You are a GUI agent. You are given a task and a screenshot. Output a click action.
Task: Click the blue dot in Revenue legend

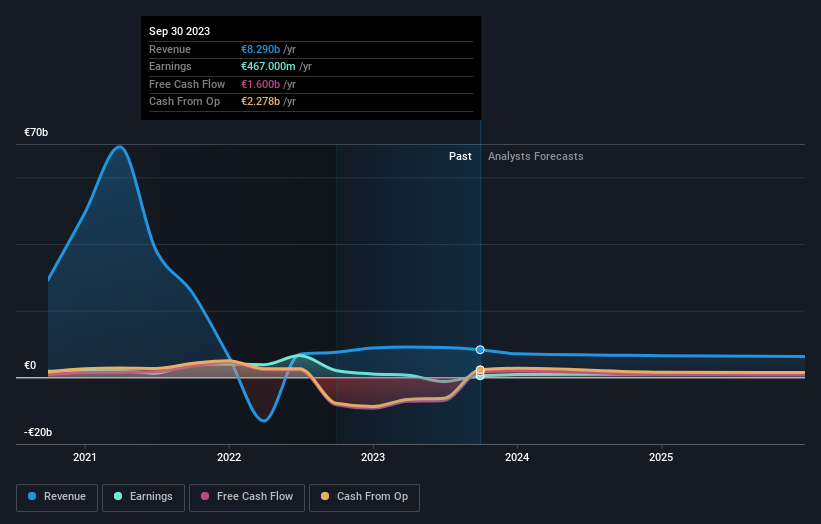(32, 496)
